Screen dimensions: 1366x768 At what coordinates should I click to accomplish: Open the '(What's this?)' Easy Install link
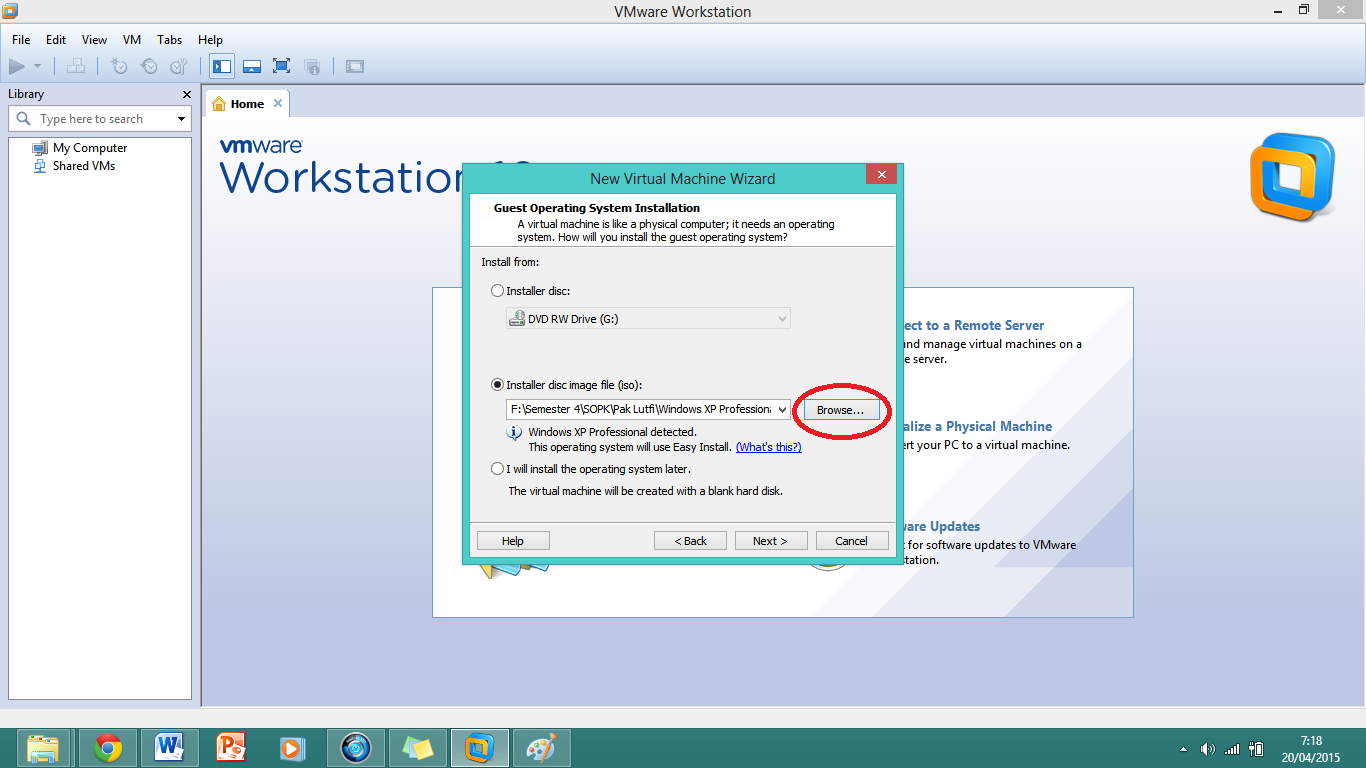pos(768,447)
